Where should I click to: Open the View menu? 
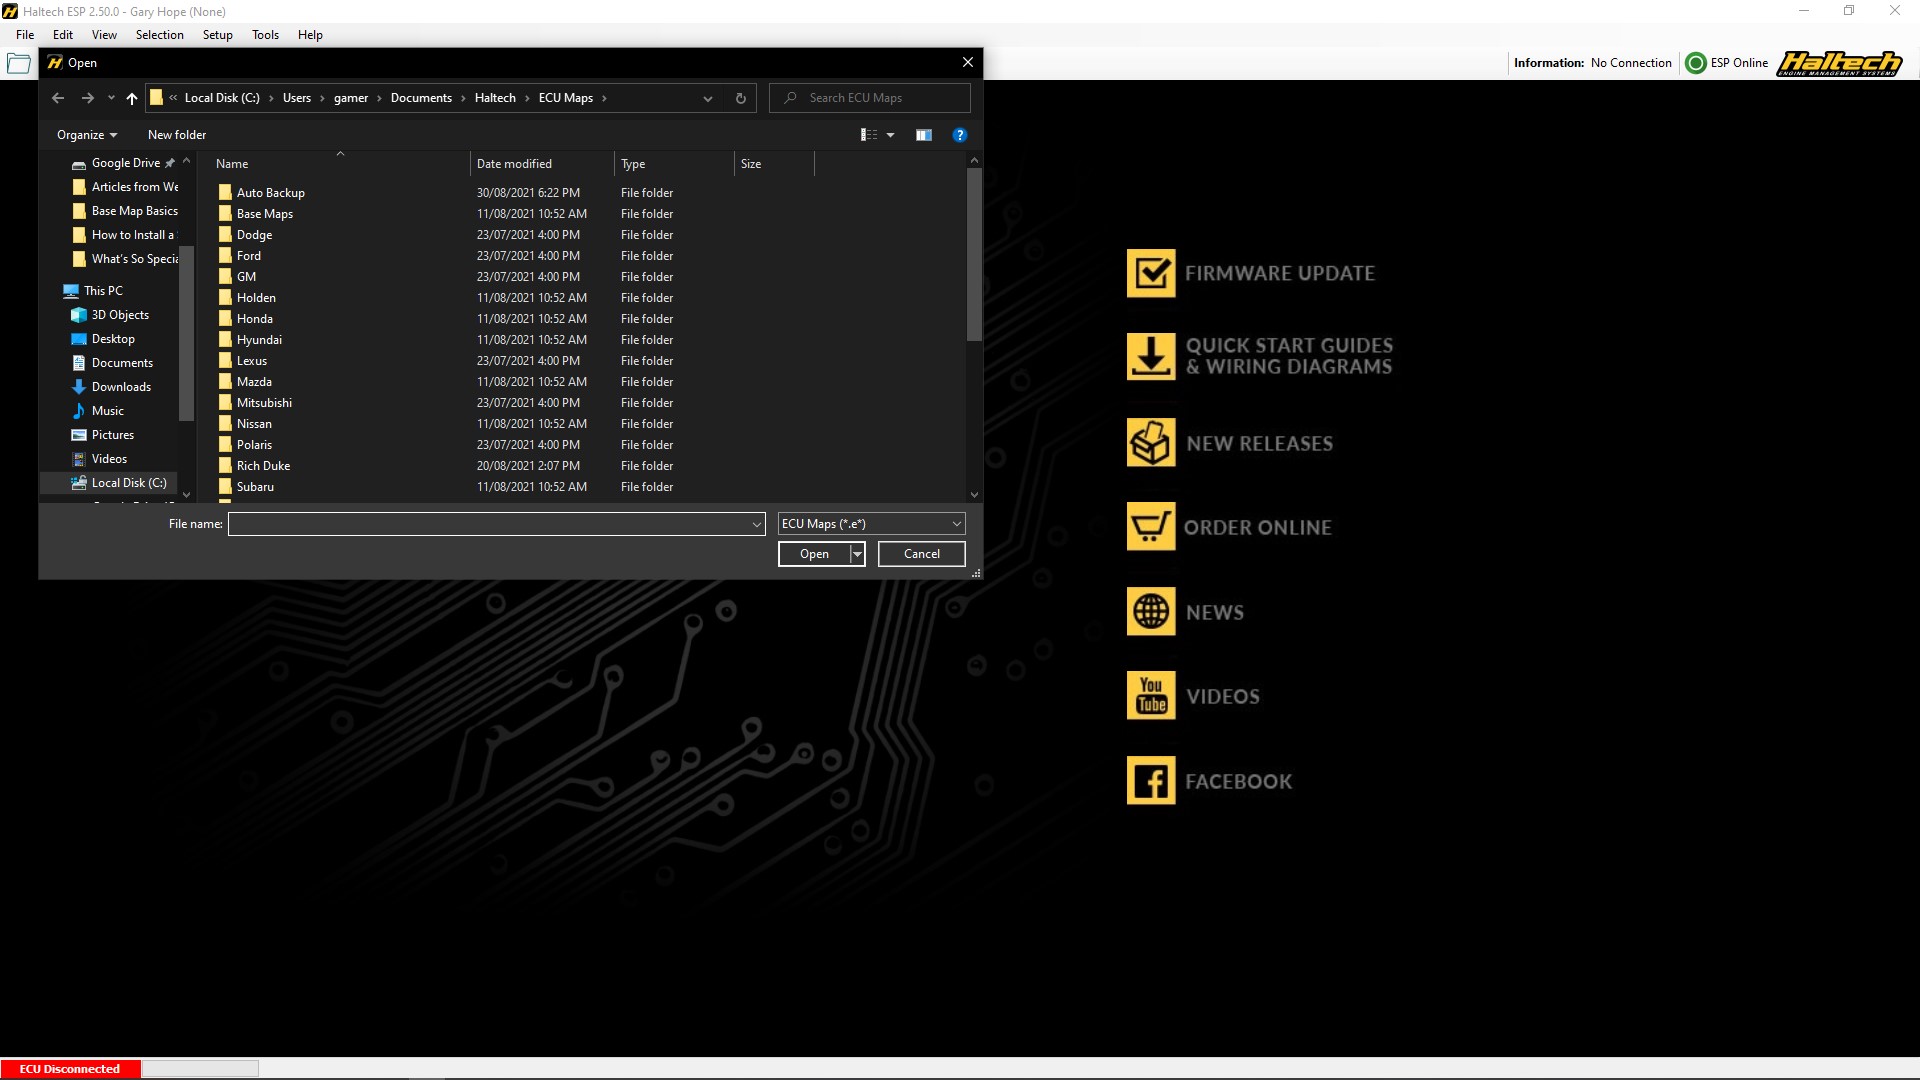pos(104,35)
